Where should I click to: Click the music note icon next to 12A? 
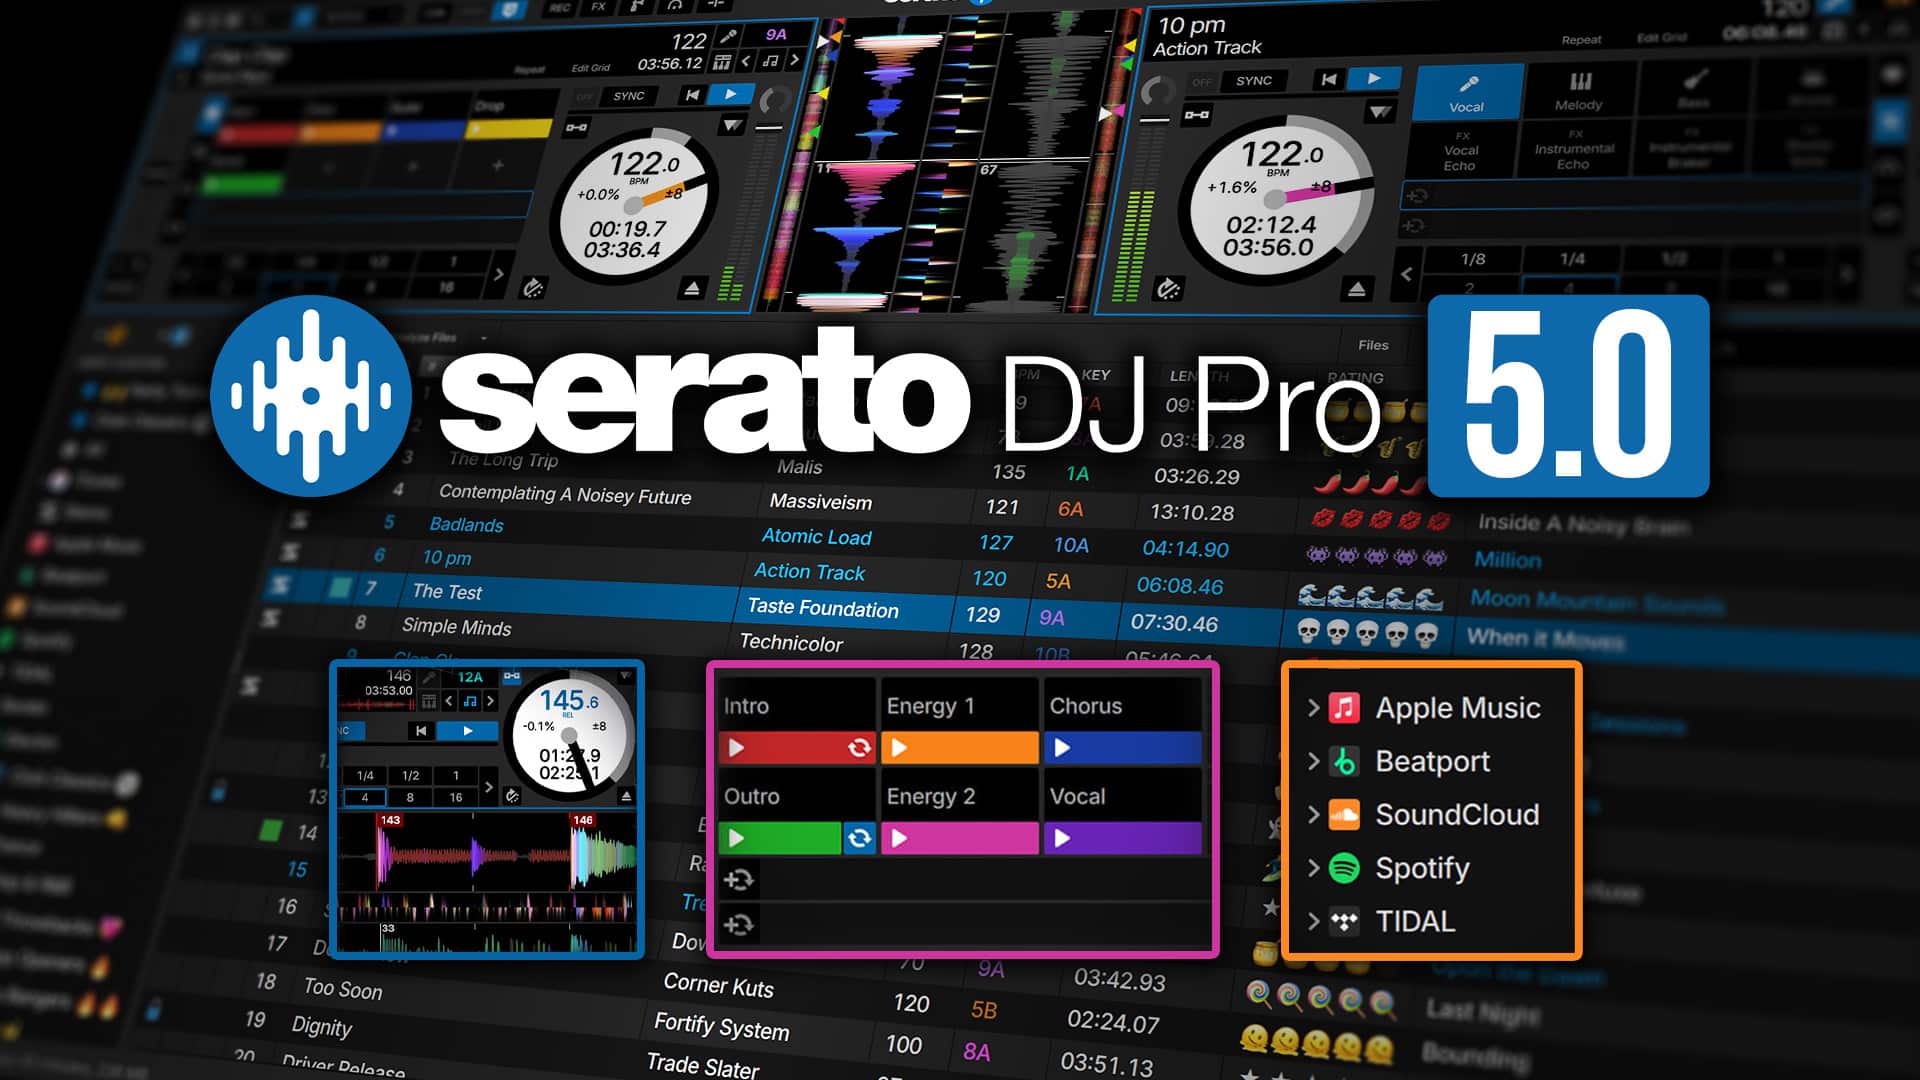470,702
